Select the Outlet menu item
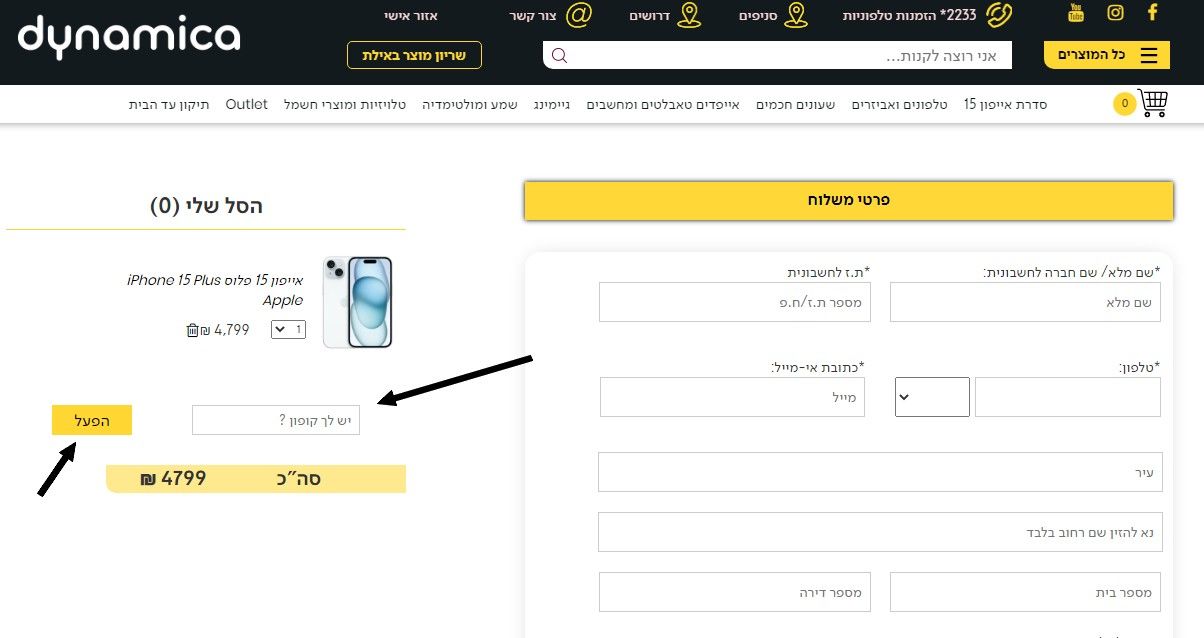This screenshot has height=638, width=1204. tap(246, 104)
